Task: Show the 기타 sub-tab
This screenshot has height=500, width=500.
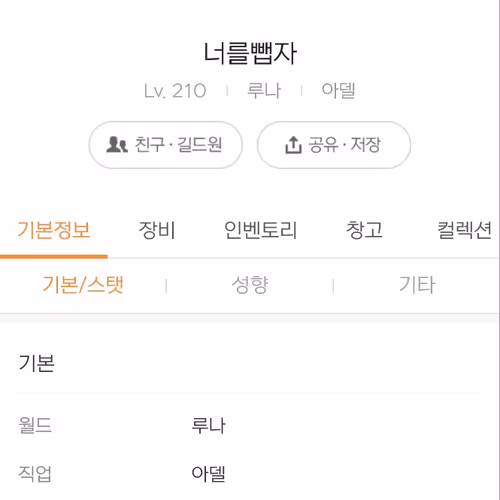Action: pyautogui.click(x=417, y=285)
